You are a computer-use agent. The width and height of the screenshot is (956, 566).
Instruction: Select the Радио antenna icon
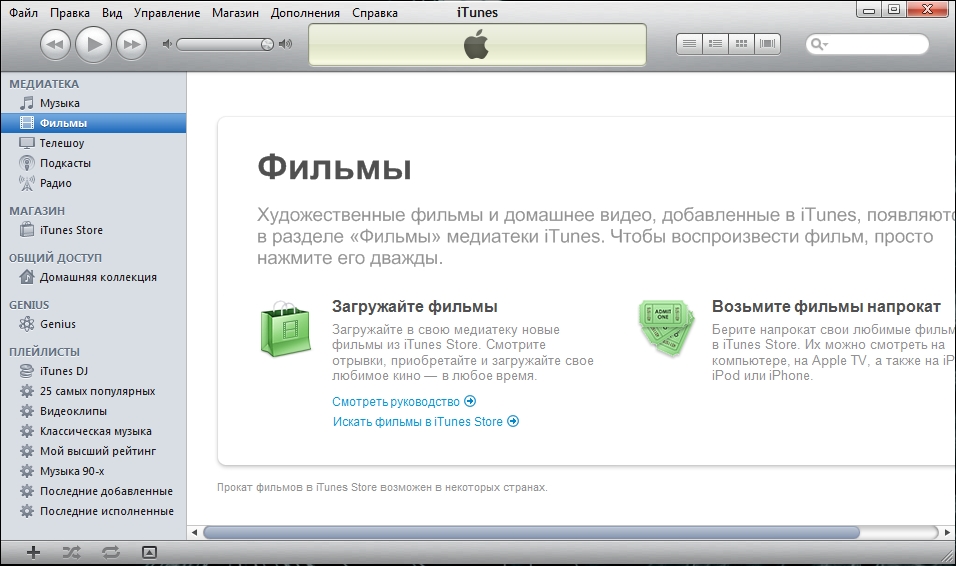[27, 183]
